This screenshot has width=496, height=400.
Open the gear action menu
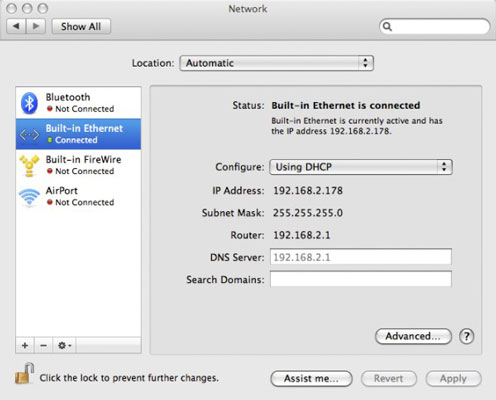click(65, 345)
